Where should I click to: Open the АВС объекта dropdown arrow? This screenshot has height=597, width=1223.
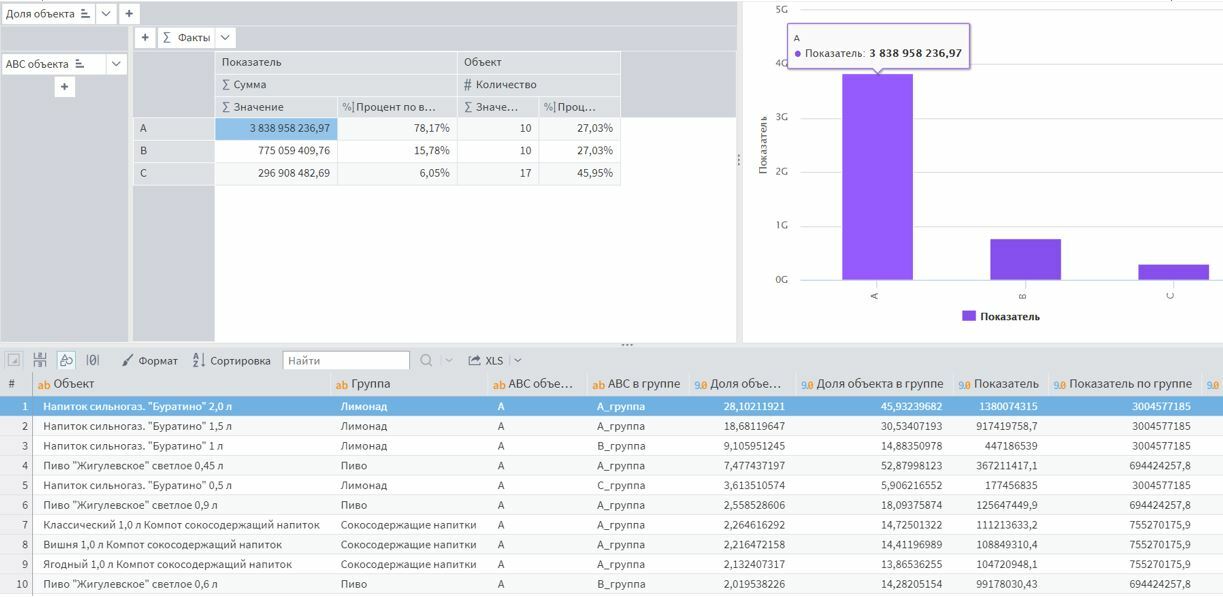point(116,64)
